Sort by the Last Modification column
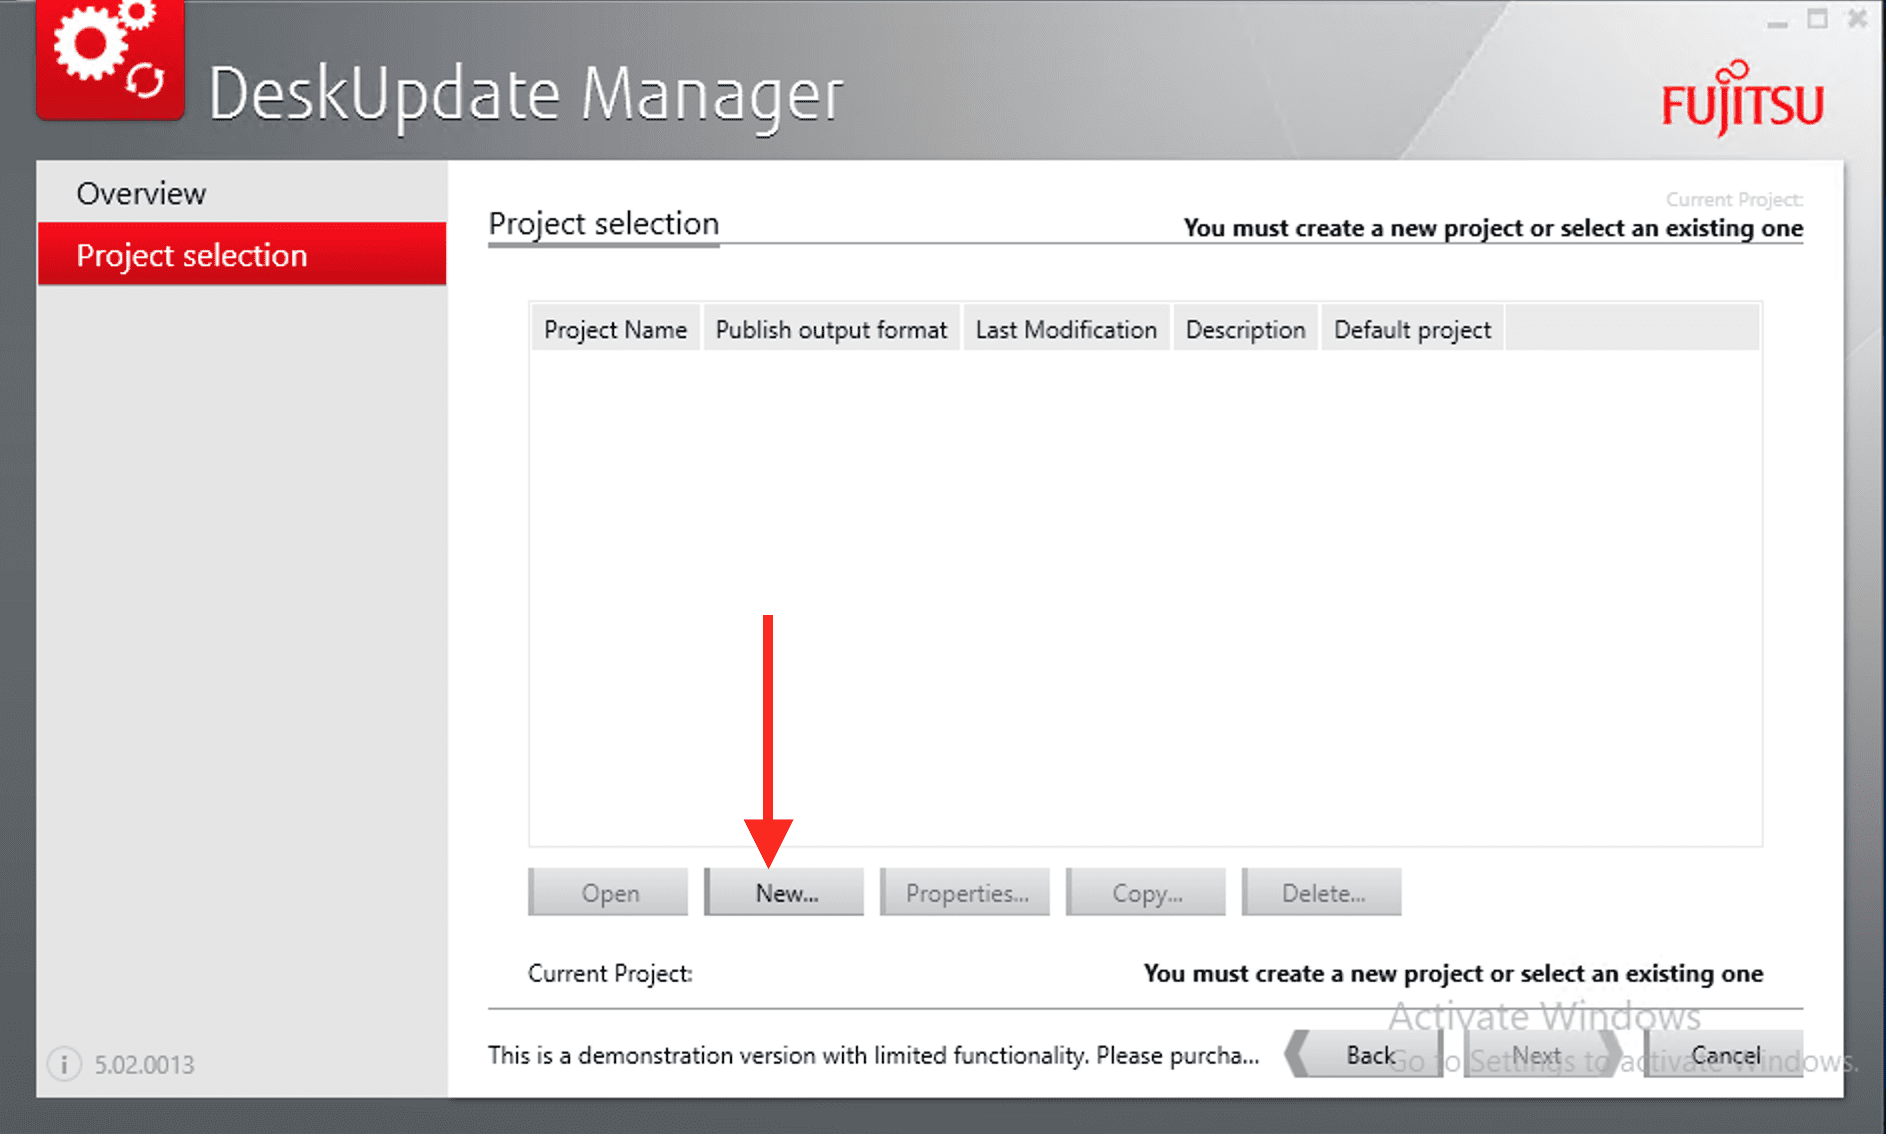This screenshot has width=1886, height=1134. point(1065,330)
